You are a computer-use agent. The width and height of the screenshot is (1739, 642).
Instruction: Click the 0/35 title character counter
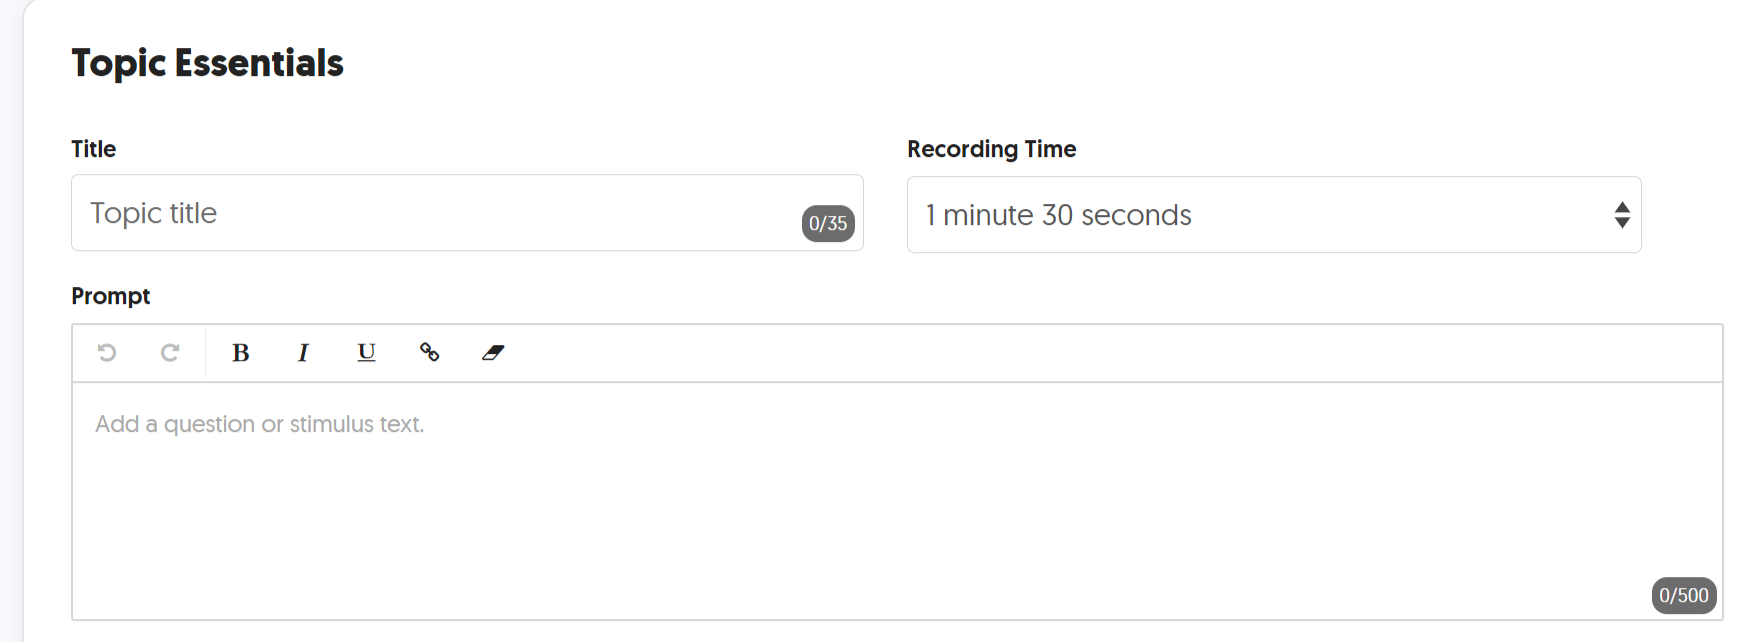(828, 223)
